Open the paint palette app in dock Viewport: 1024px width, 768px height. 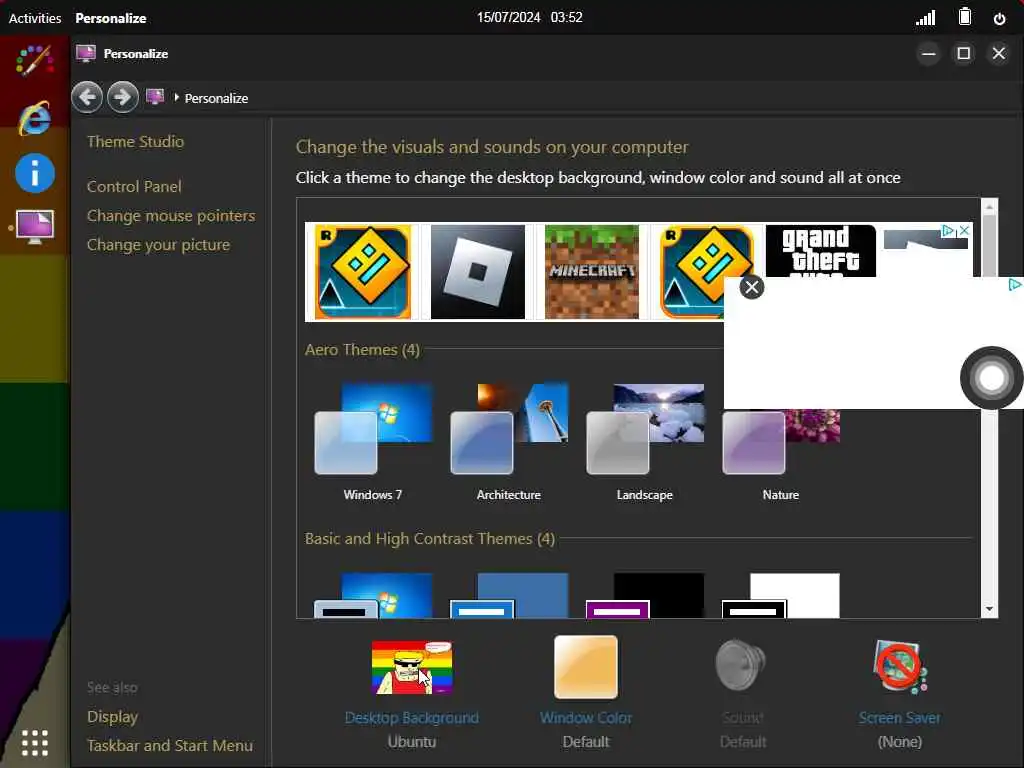coord(35,61)
